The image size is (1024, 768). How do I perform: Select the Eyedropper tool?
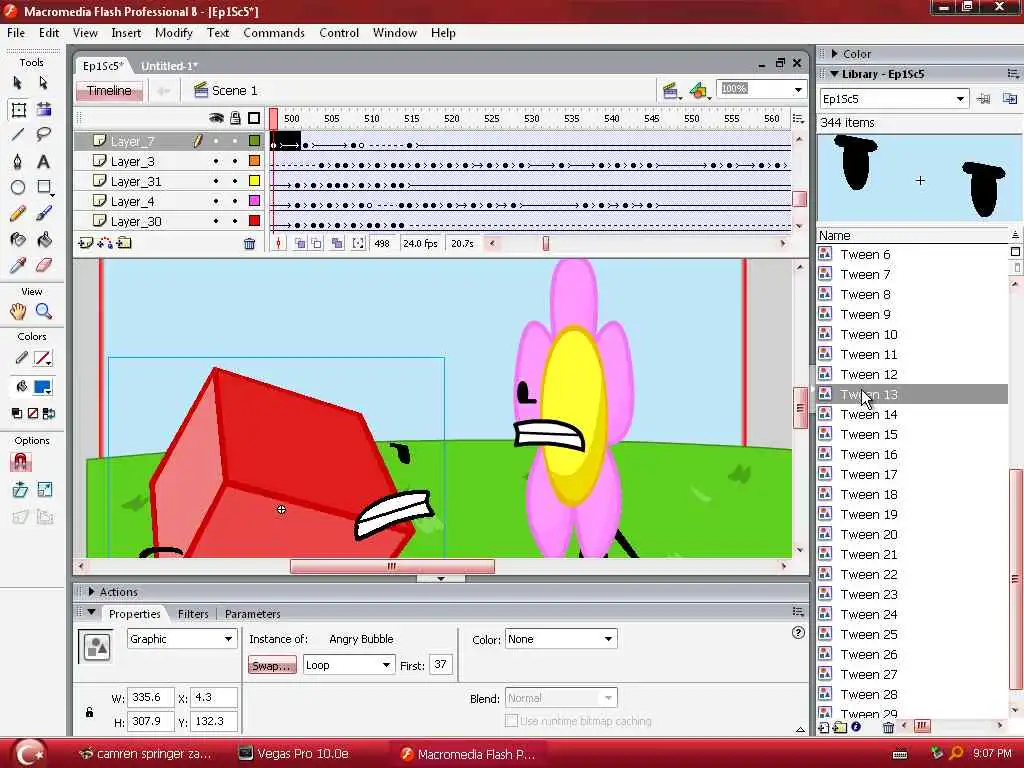[18, 265]
